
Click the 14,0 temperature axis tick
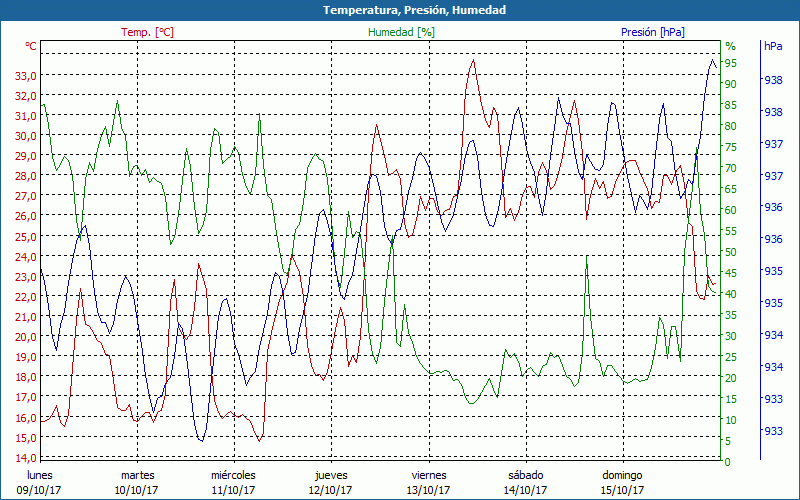tap(26, 458)
